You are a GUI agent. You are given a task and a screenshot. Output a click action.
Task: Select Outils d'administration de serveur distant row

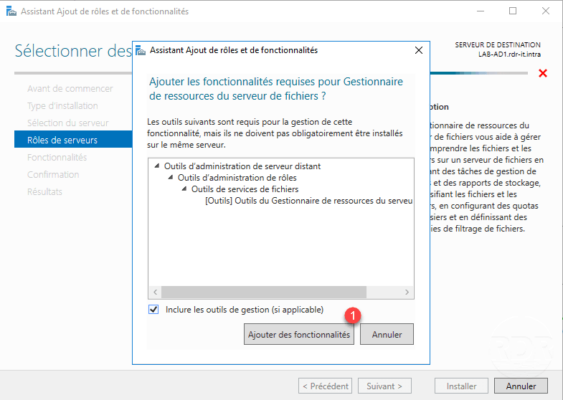pyautogui.click(x=242, y=166)
